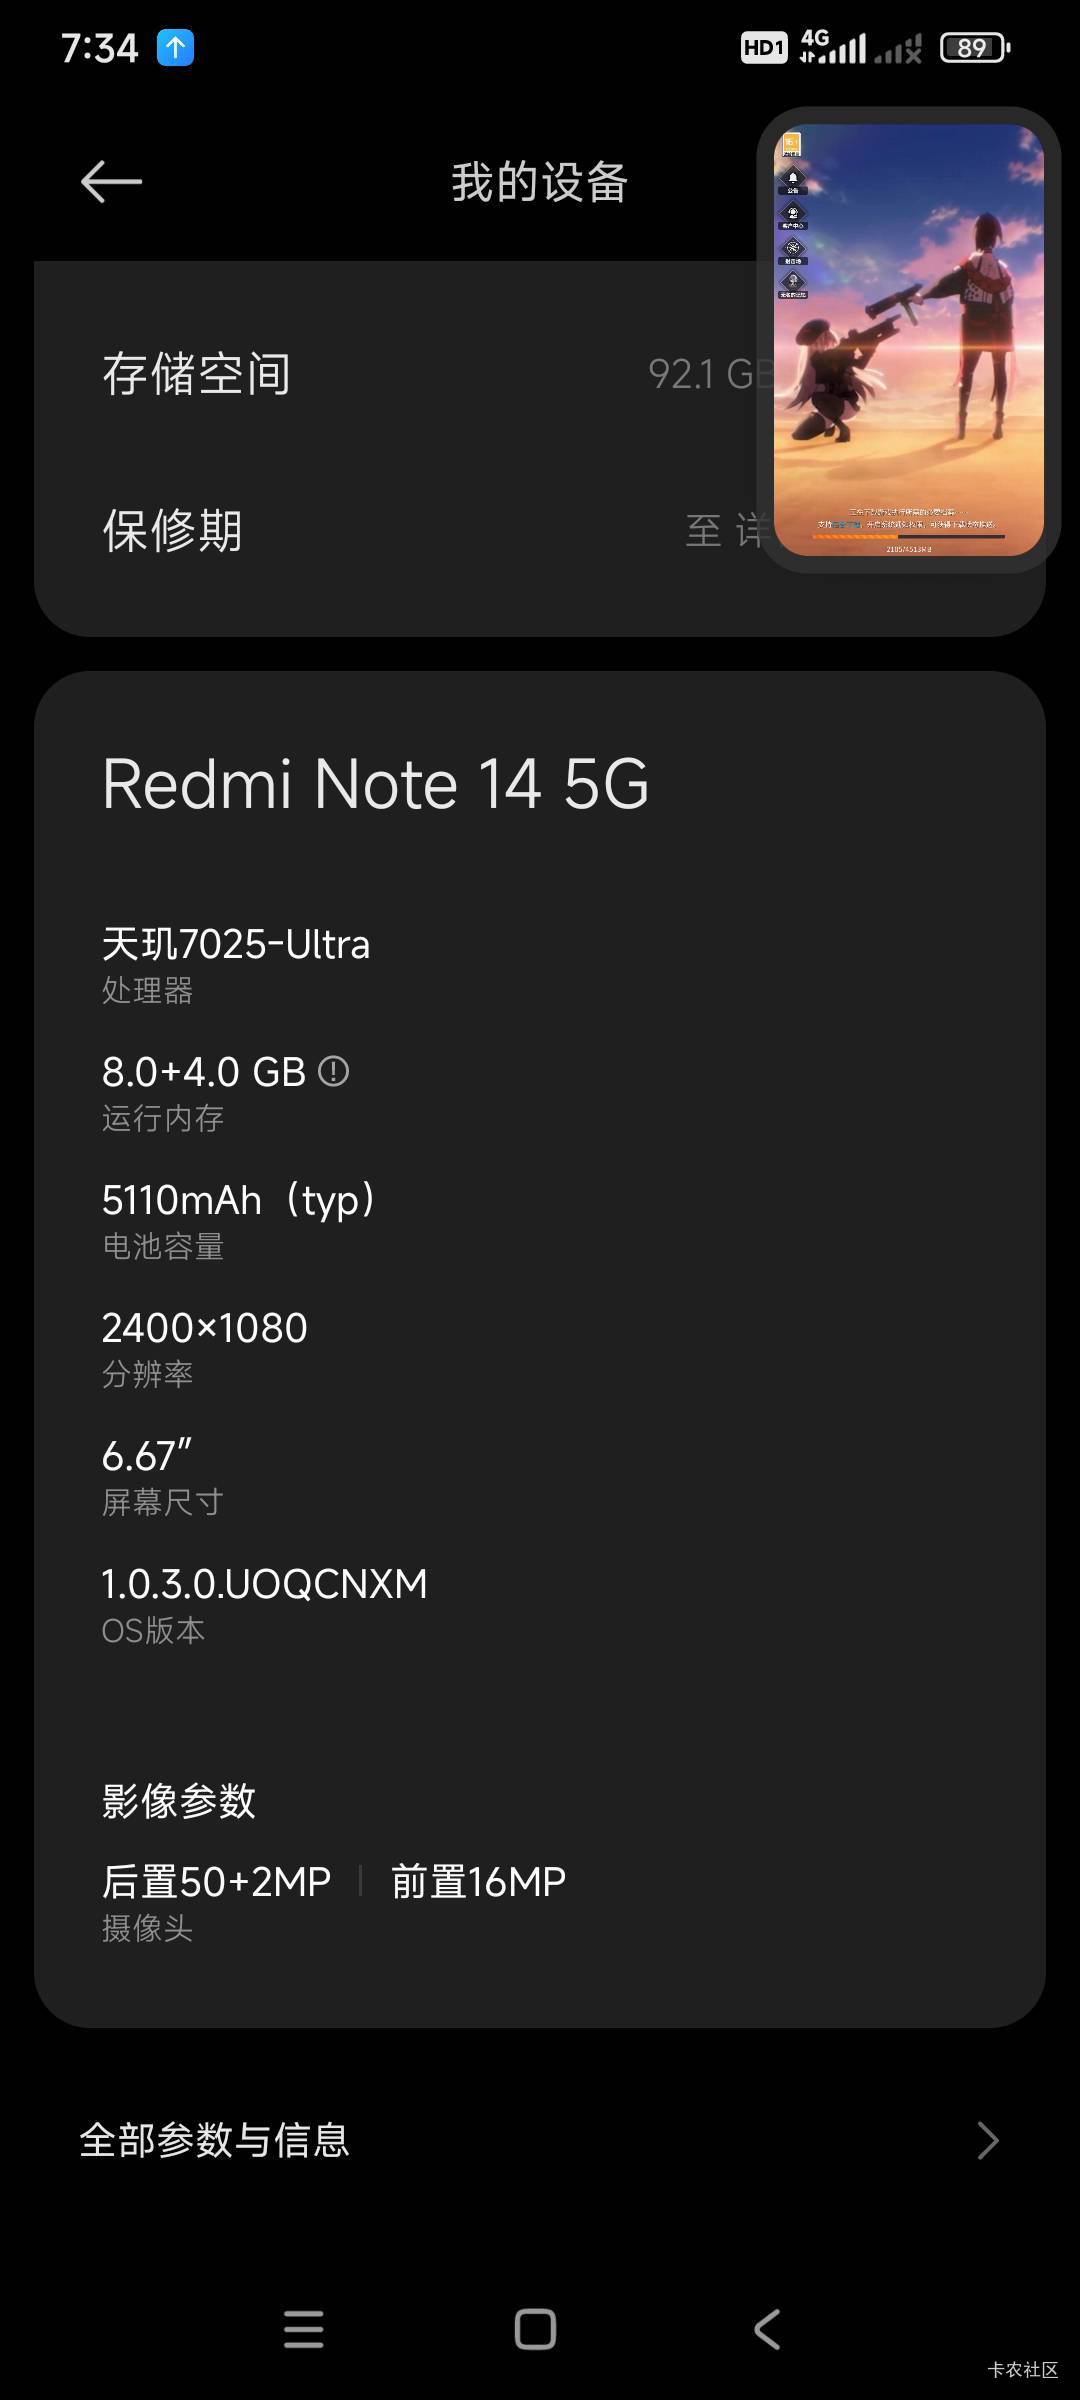1080x2400 pixels.
Task: Tap the 客户中心 headset icon in floating window
Action: coord(793,214)
